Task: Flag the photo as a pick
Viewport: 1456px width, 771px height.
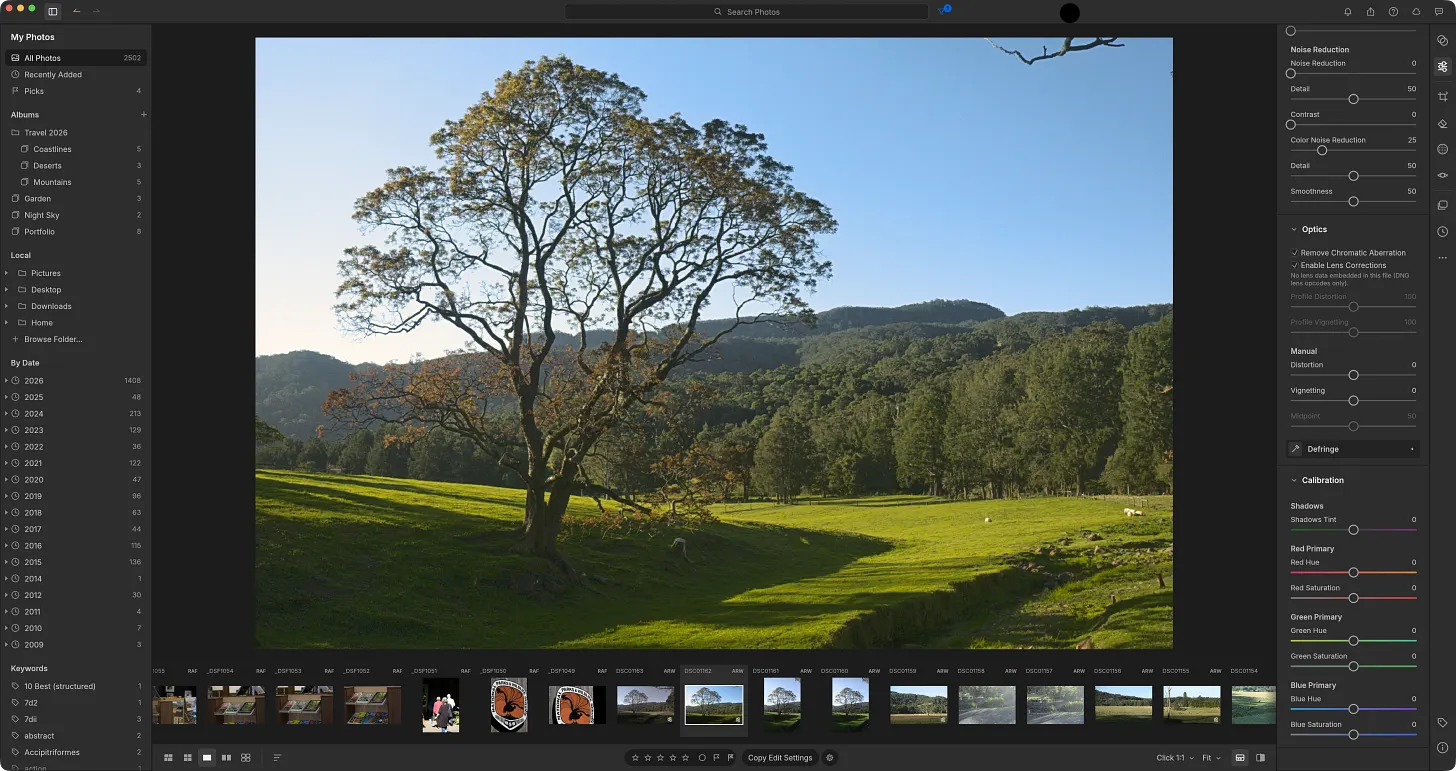Action: point(716,758)
